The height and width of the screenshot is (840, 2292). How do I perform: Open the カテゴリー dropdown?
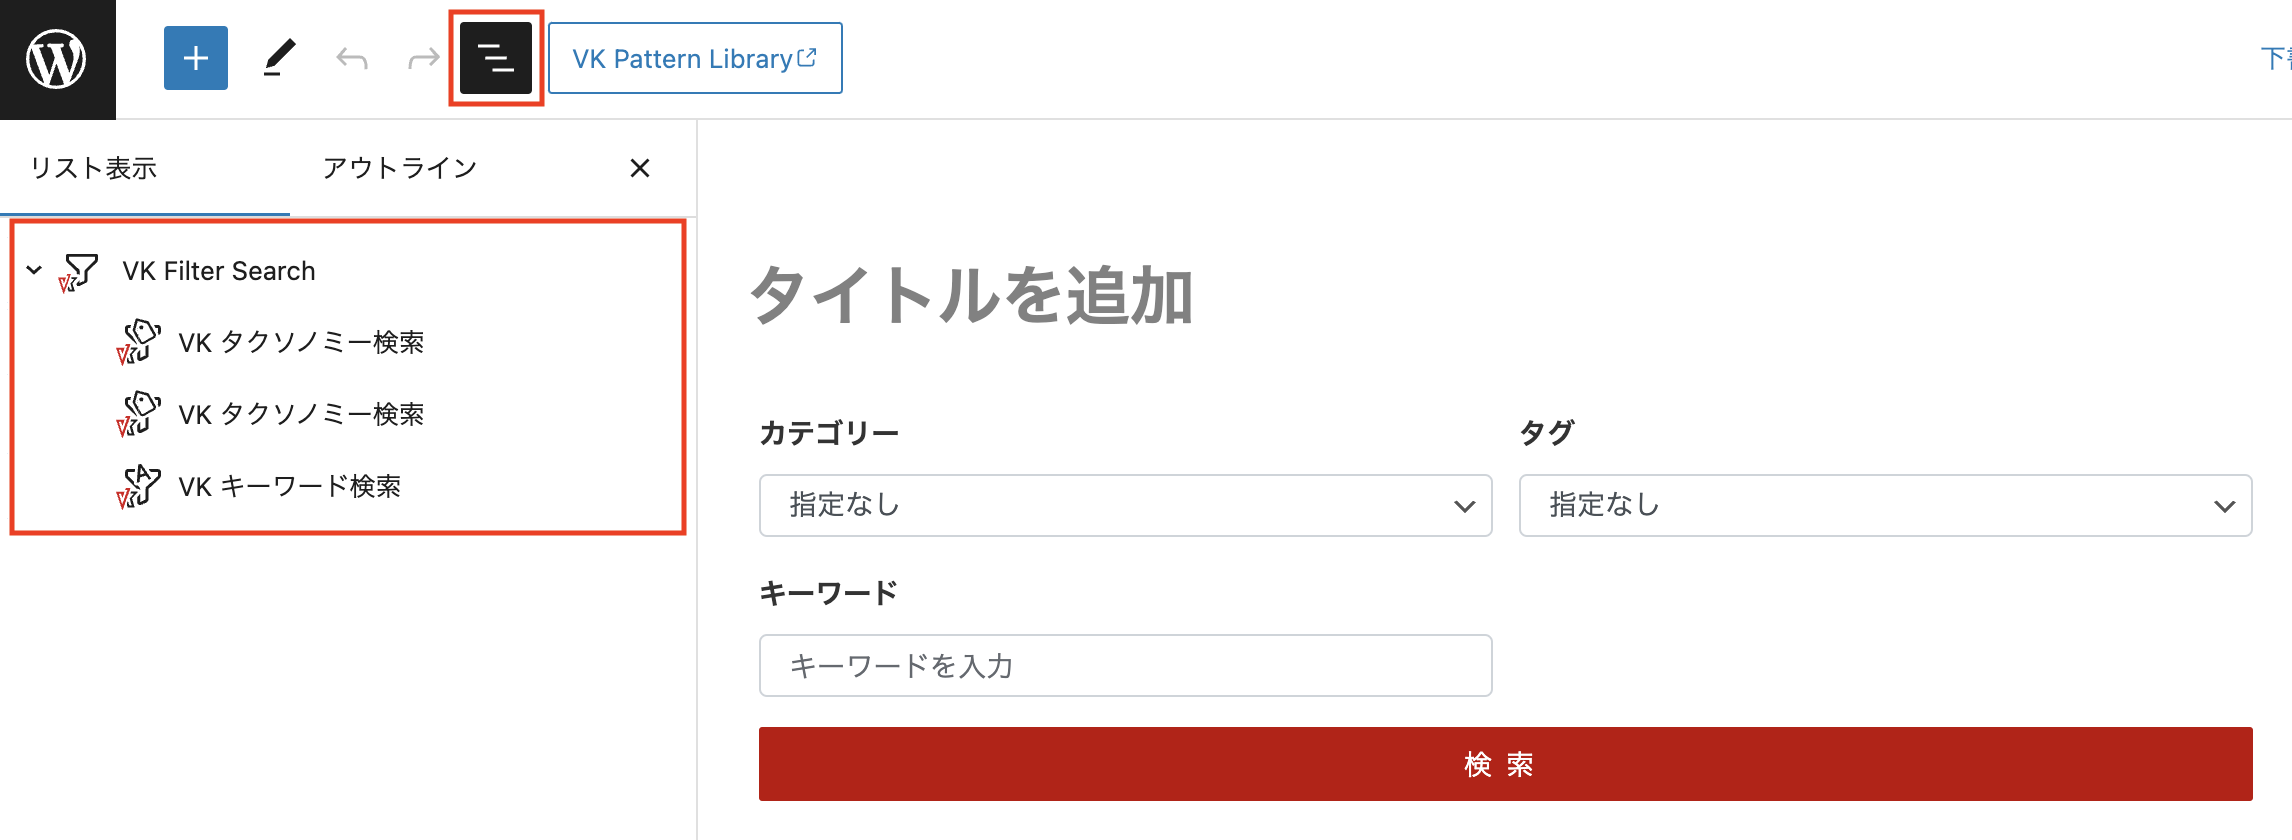pos(1126,505)
